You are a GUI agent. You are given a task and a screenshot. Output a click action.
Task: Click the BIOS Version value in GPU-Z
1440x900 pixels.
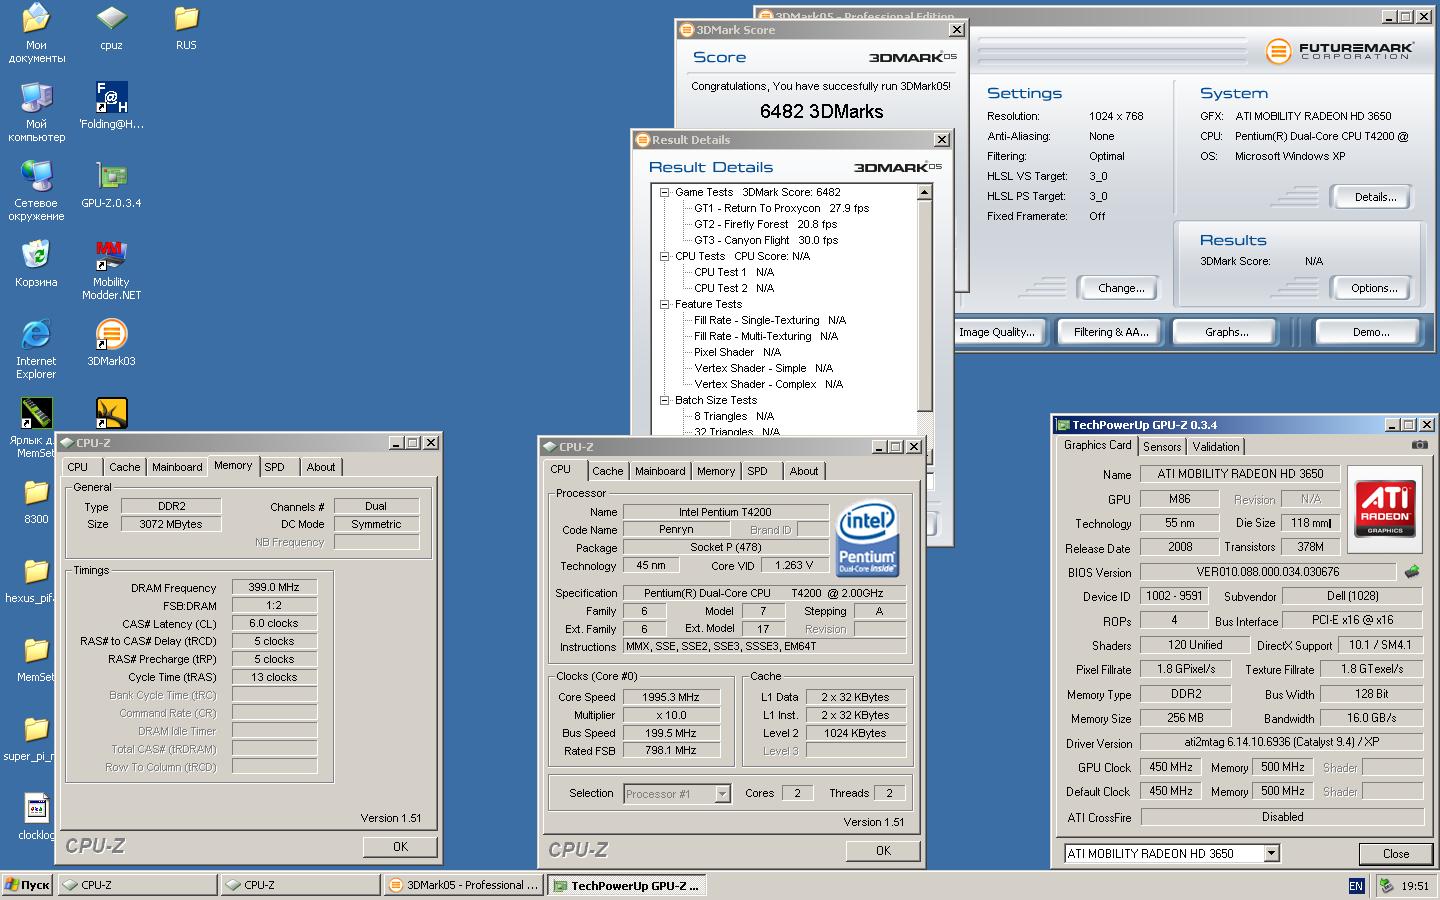1267,572
